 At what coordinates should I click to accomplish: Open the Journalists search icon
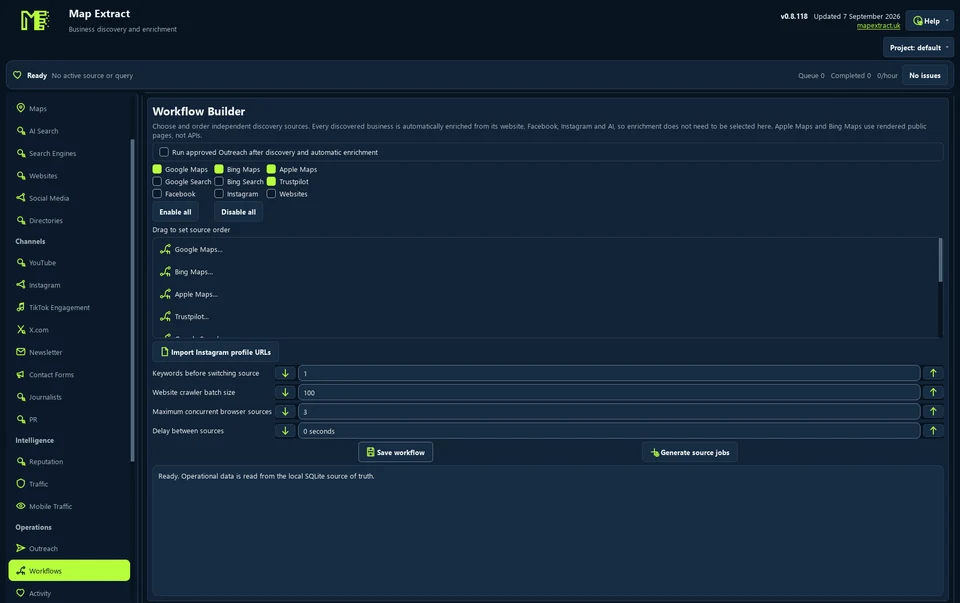point(21,397)
